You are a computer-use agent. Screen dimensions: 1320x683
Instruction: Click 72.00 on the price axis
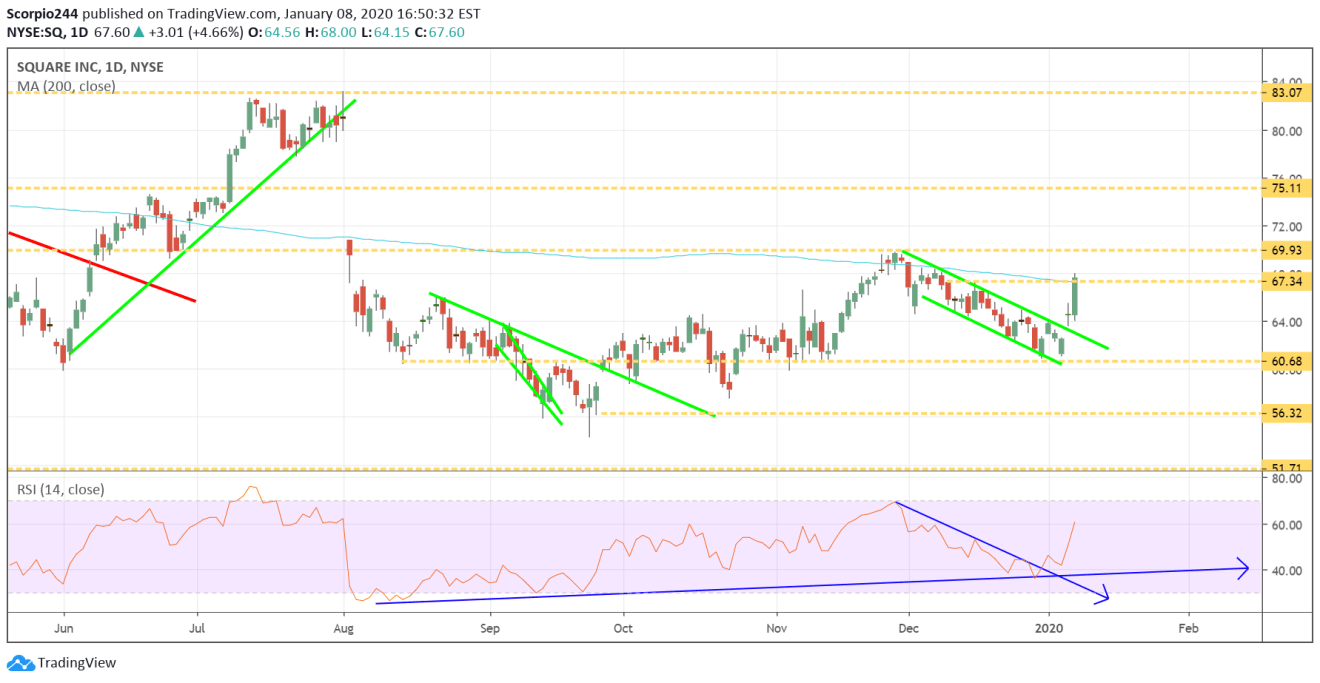[x=1285, y=226]
